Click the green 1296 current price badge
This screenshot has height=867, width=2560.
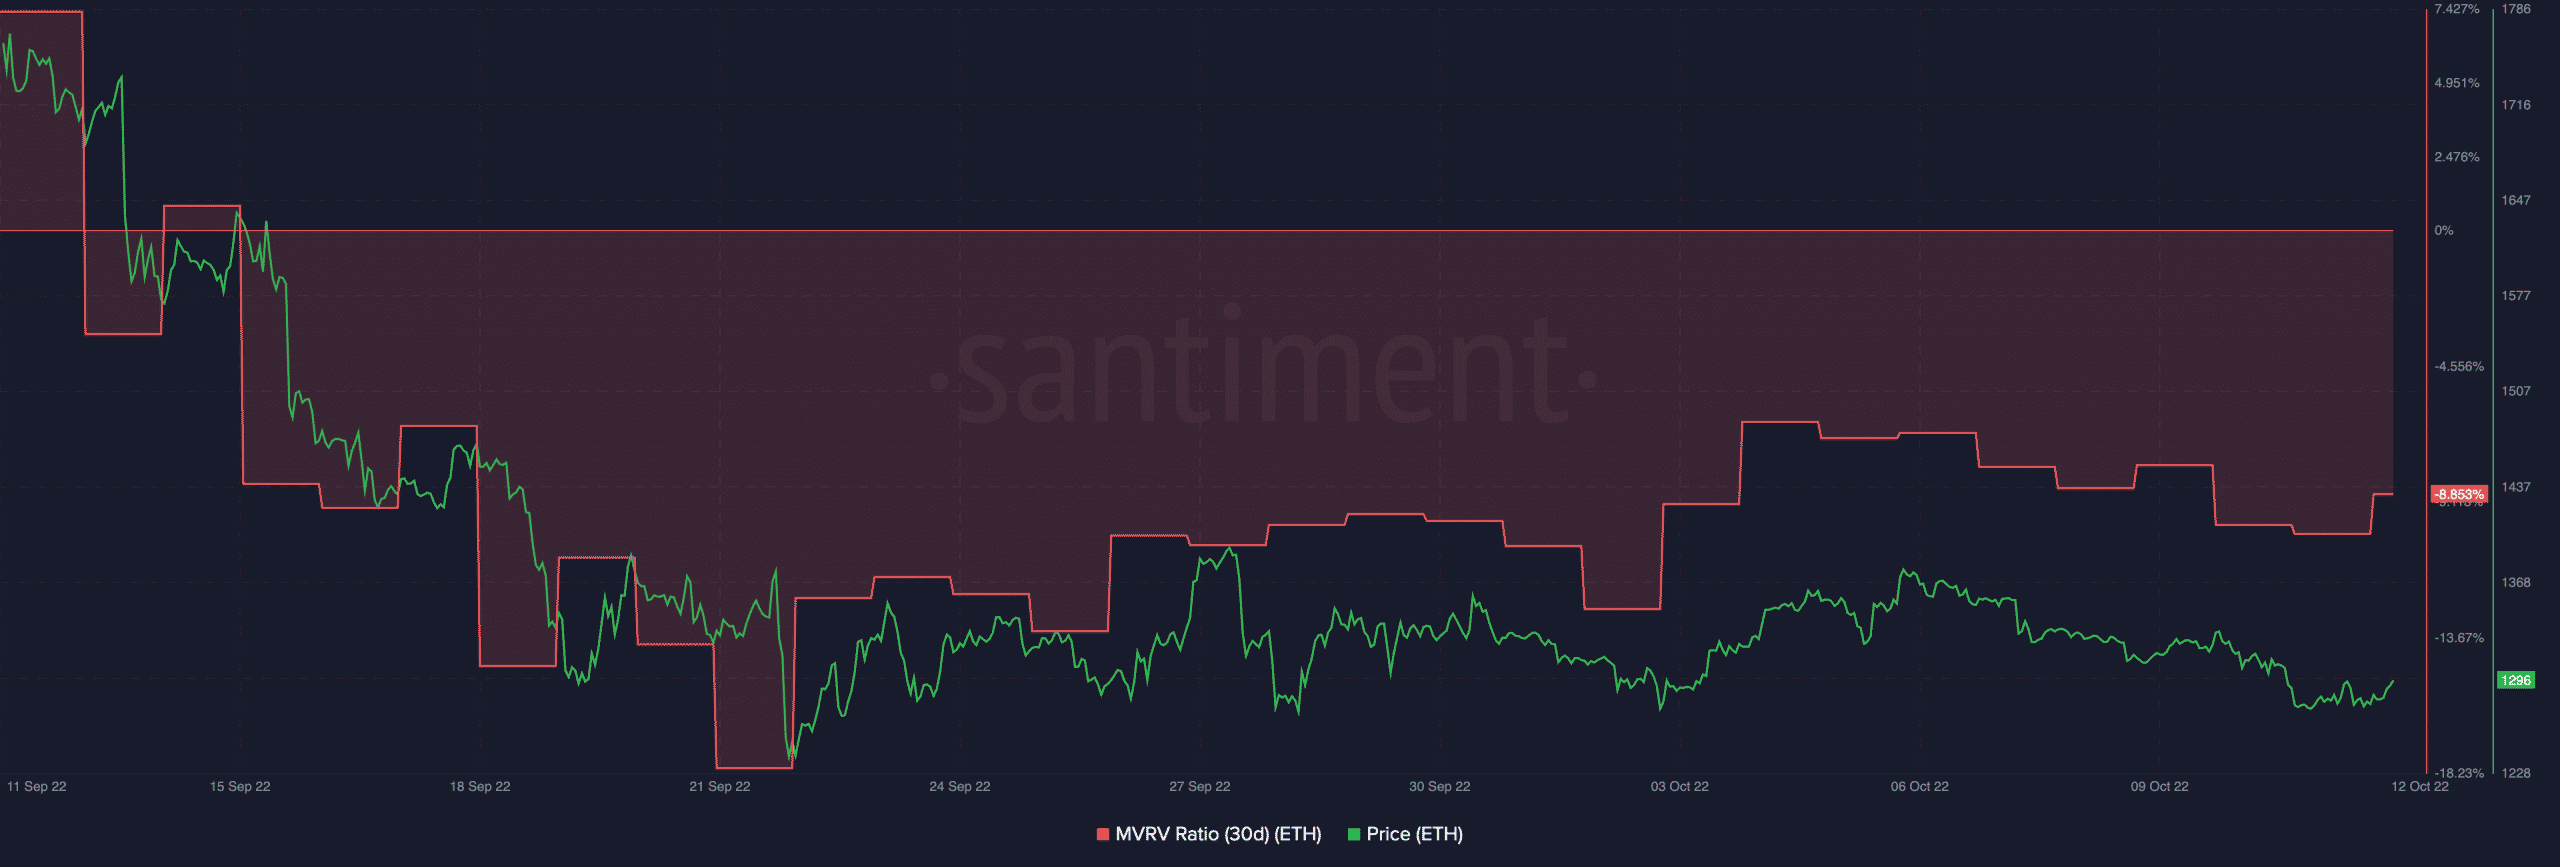2516,680
